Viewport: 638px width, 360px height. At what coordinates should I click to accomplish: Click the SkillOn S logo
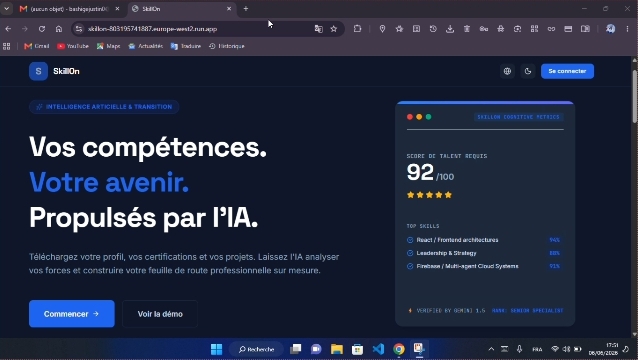coord(38,71)
